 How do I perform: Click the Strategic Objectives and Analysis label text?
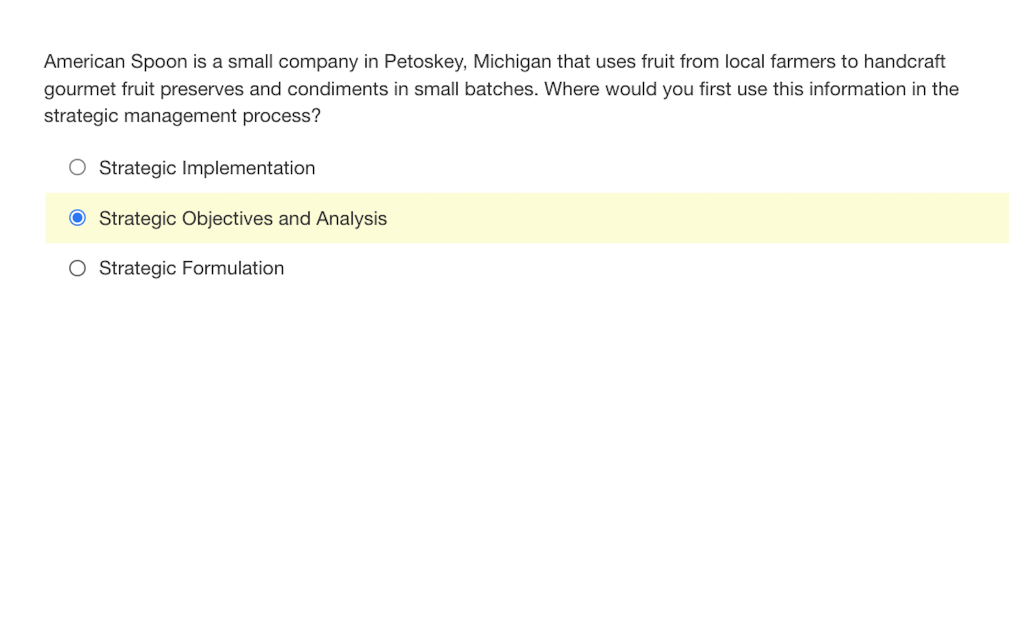pyautogui.click(x=243, y=218)
